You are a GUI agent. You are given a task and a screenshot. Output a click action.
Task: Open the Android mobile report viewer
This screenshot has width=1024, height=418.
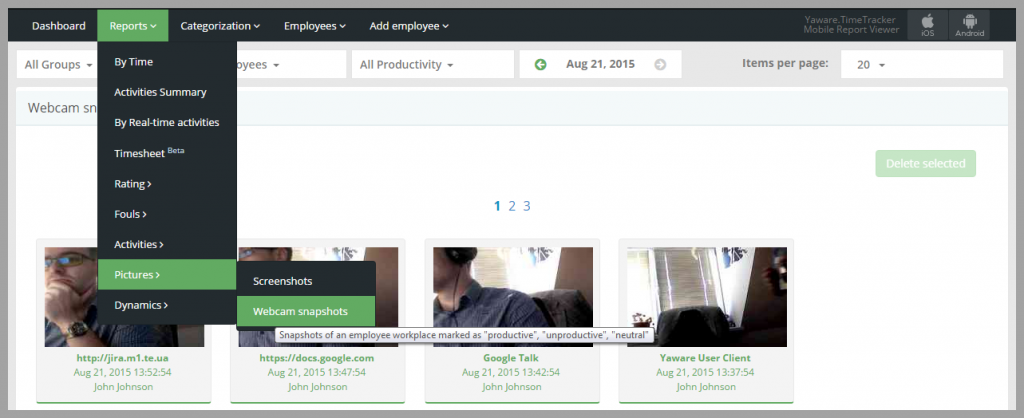[x=969, y=25]
